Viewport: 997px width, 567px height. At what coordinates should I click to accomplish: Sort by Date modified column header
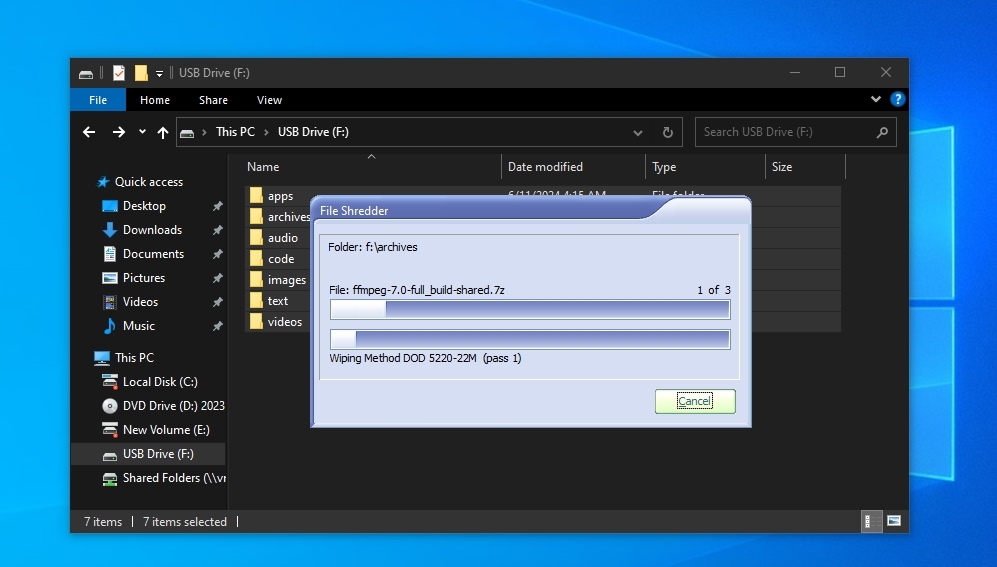tap(574, 167)
